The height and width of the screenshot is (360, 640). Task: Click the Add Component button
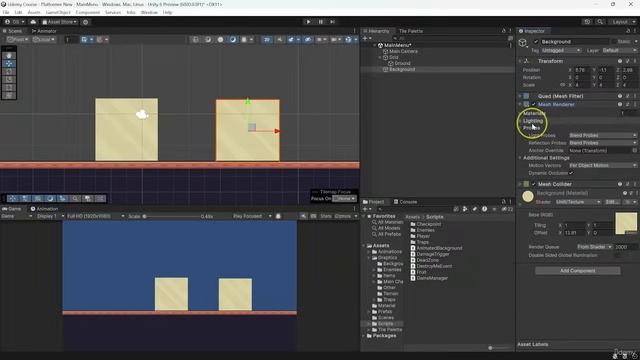pyautogui.click(x=578, y=271)
